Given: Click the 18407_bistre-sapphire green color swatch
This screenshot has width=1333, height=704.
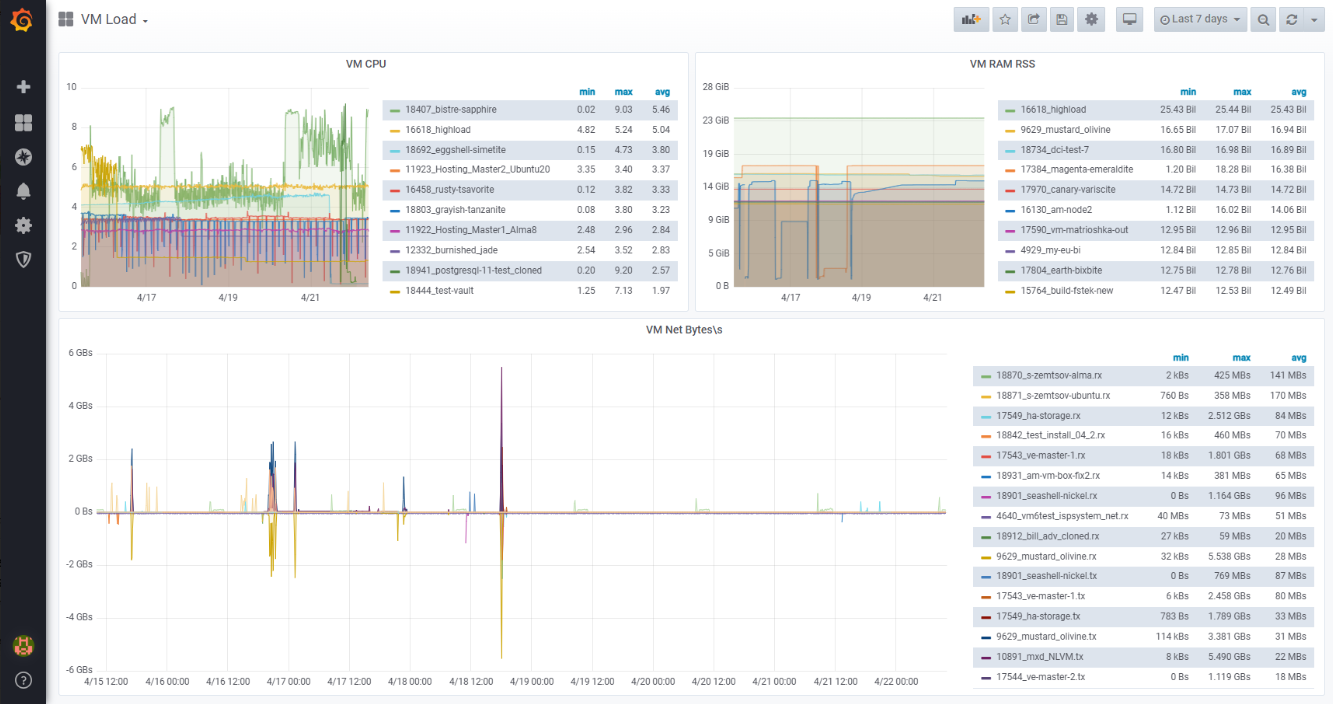Looking at the screenshot, I should (x=396, y=110).
